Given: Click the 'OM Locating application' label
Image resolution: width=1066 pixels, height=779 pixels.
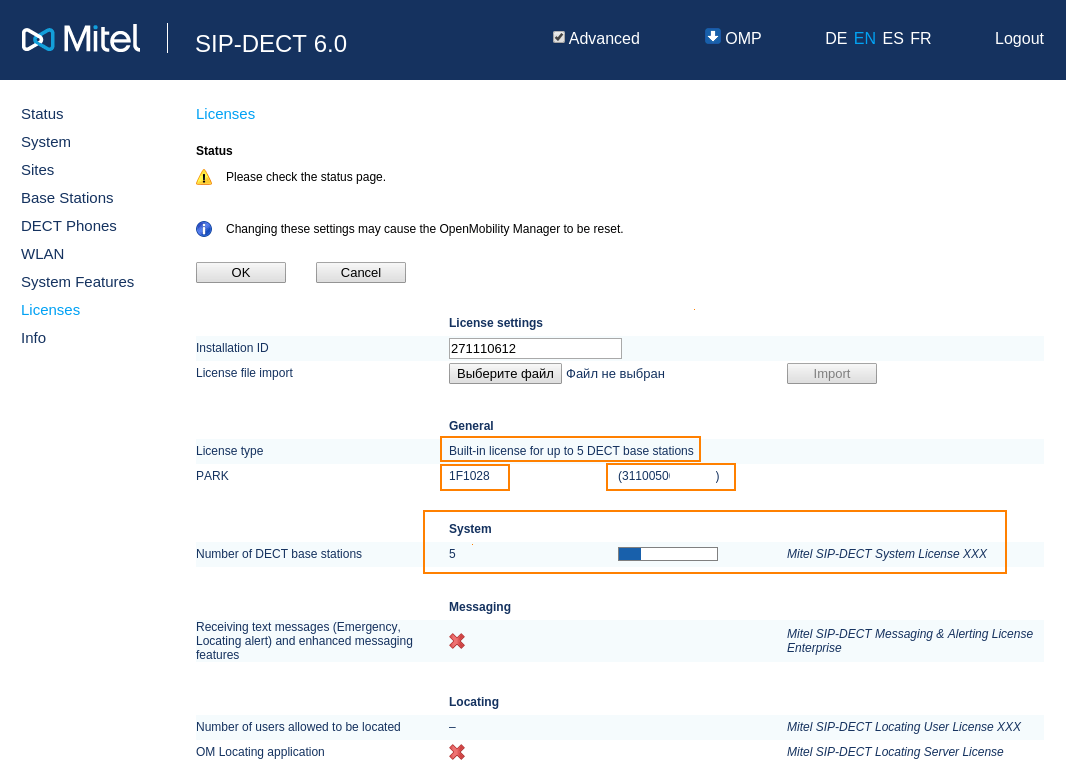Looking at the screenshot, I should (260, 752).
